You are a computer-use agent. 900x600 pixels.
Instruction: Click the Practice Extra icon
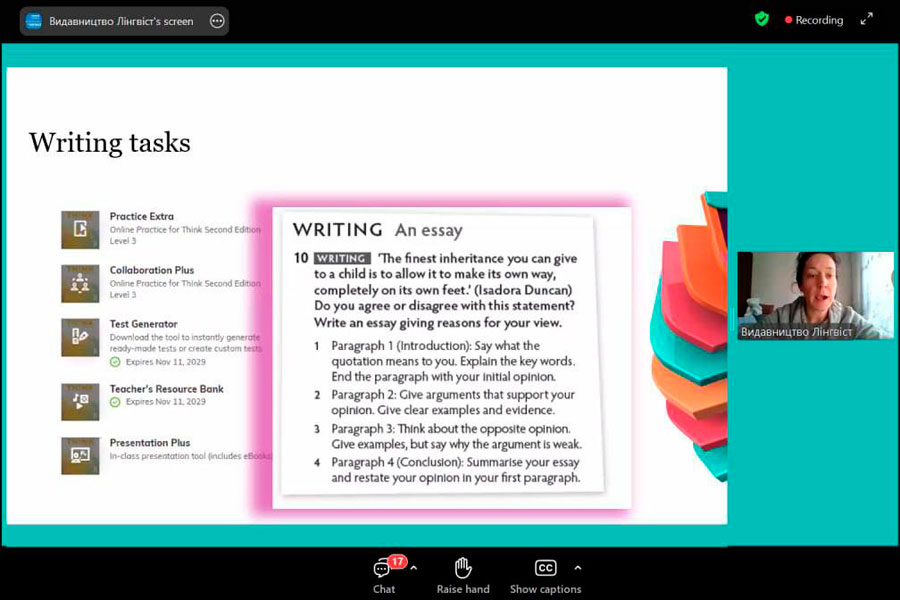pos(80,230)
